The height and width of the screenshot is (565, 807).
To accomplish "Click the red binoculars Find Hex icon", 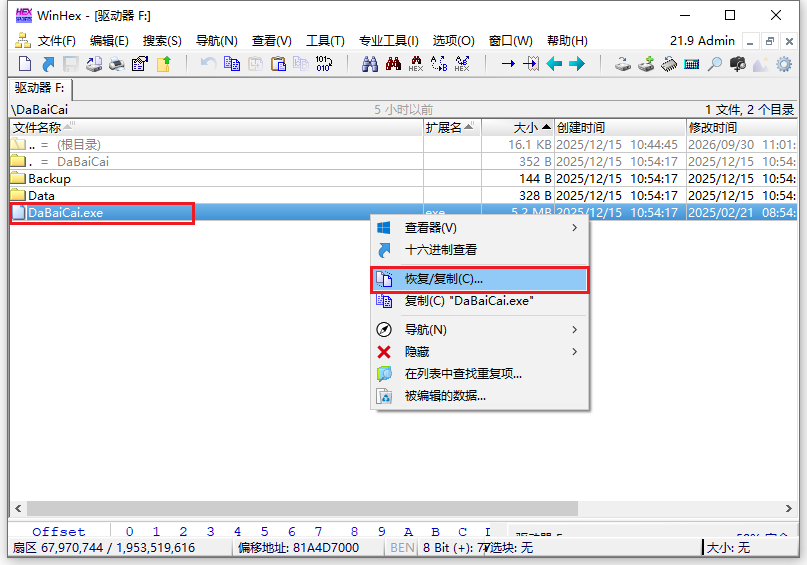I will (x=393, y=64).
